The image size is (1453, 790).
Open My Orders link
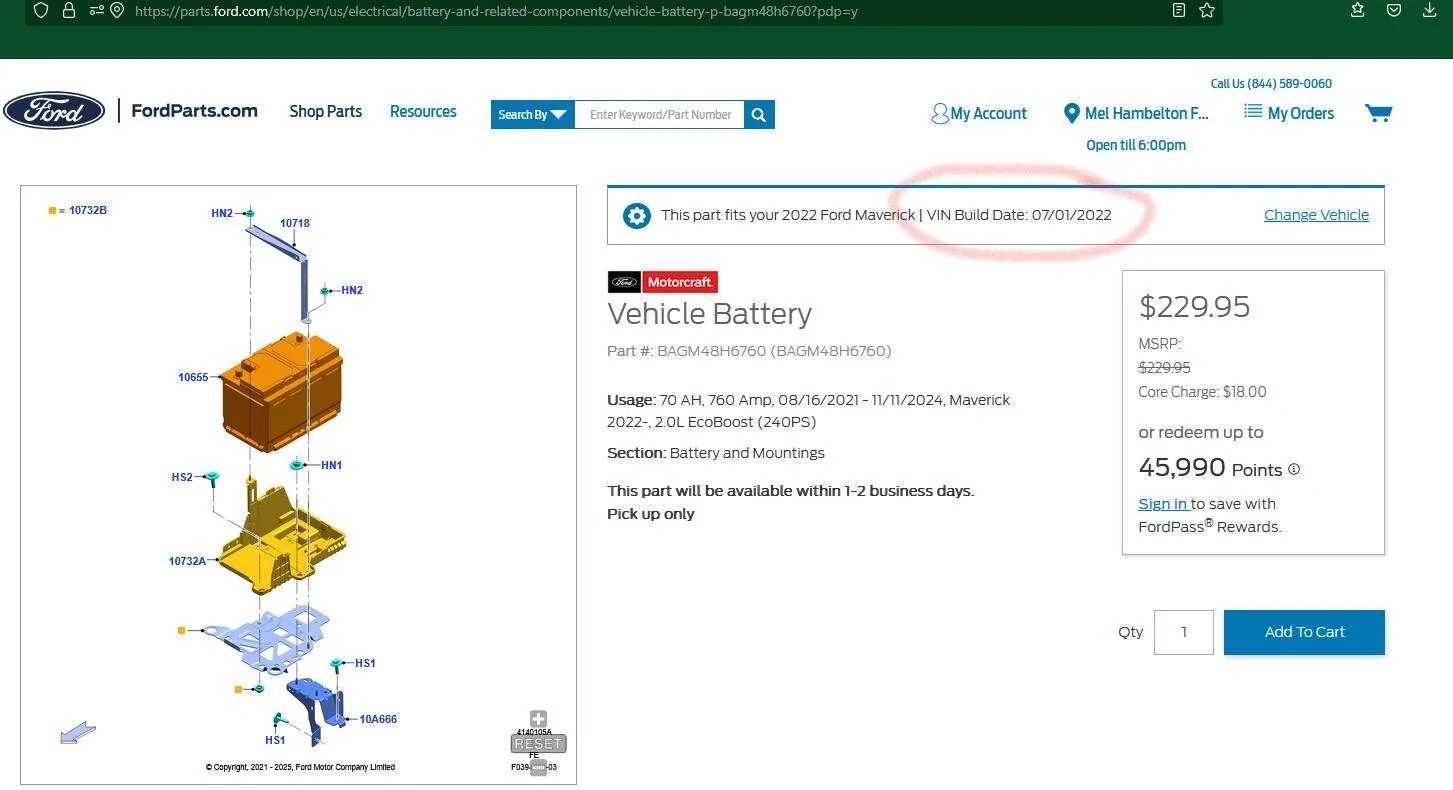pos(1301,114)
